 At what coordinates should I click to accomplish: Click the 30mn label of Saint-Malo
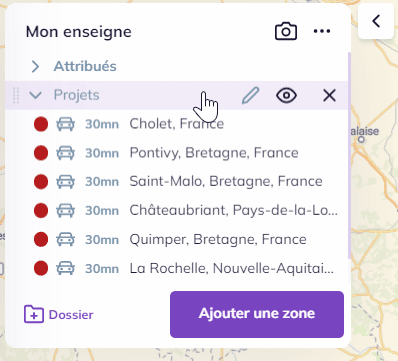102,182
